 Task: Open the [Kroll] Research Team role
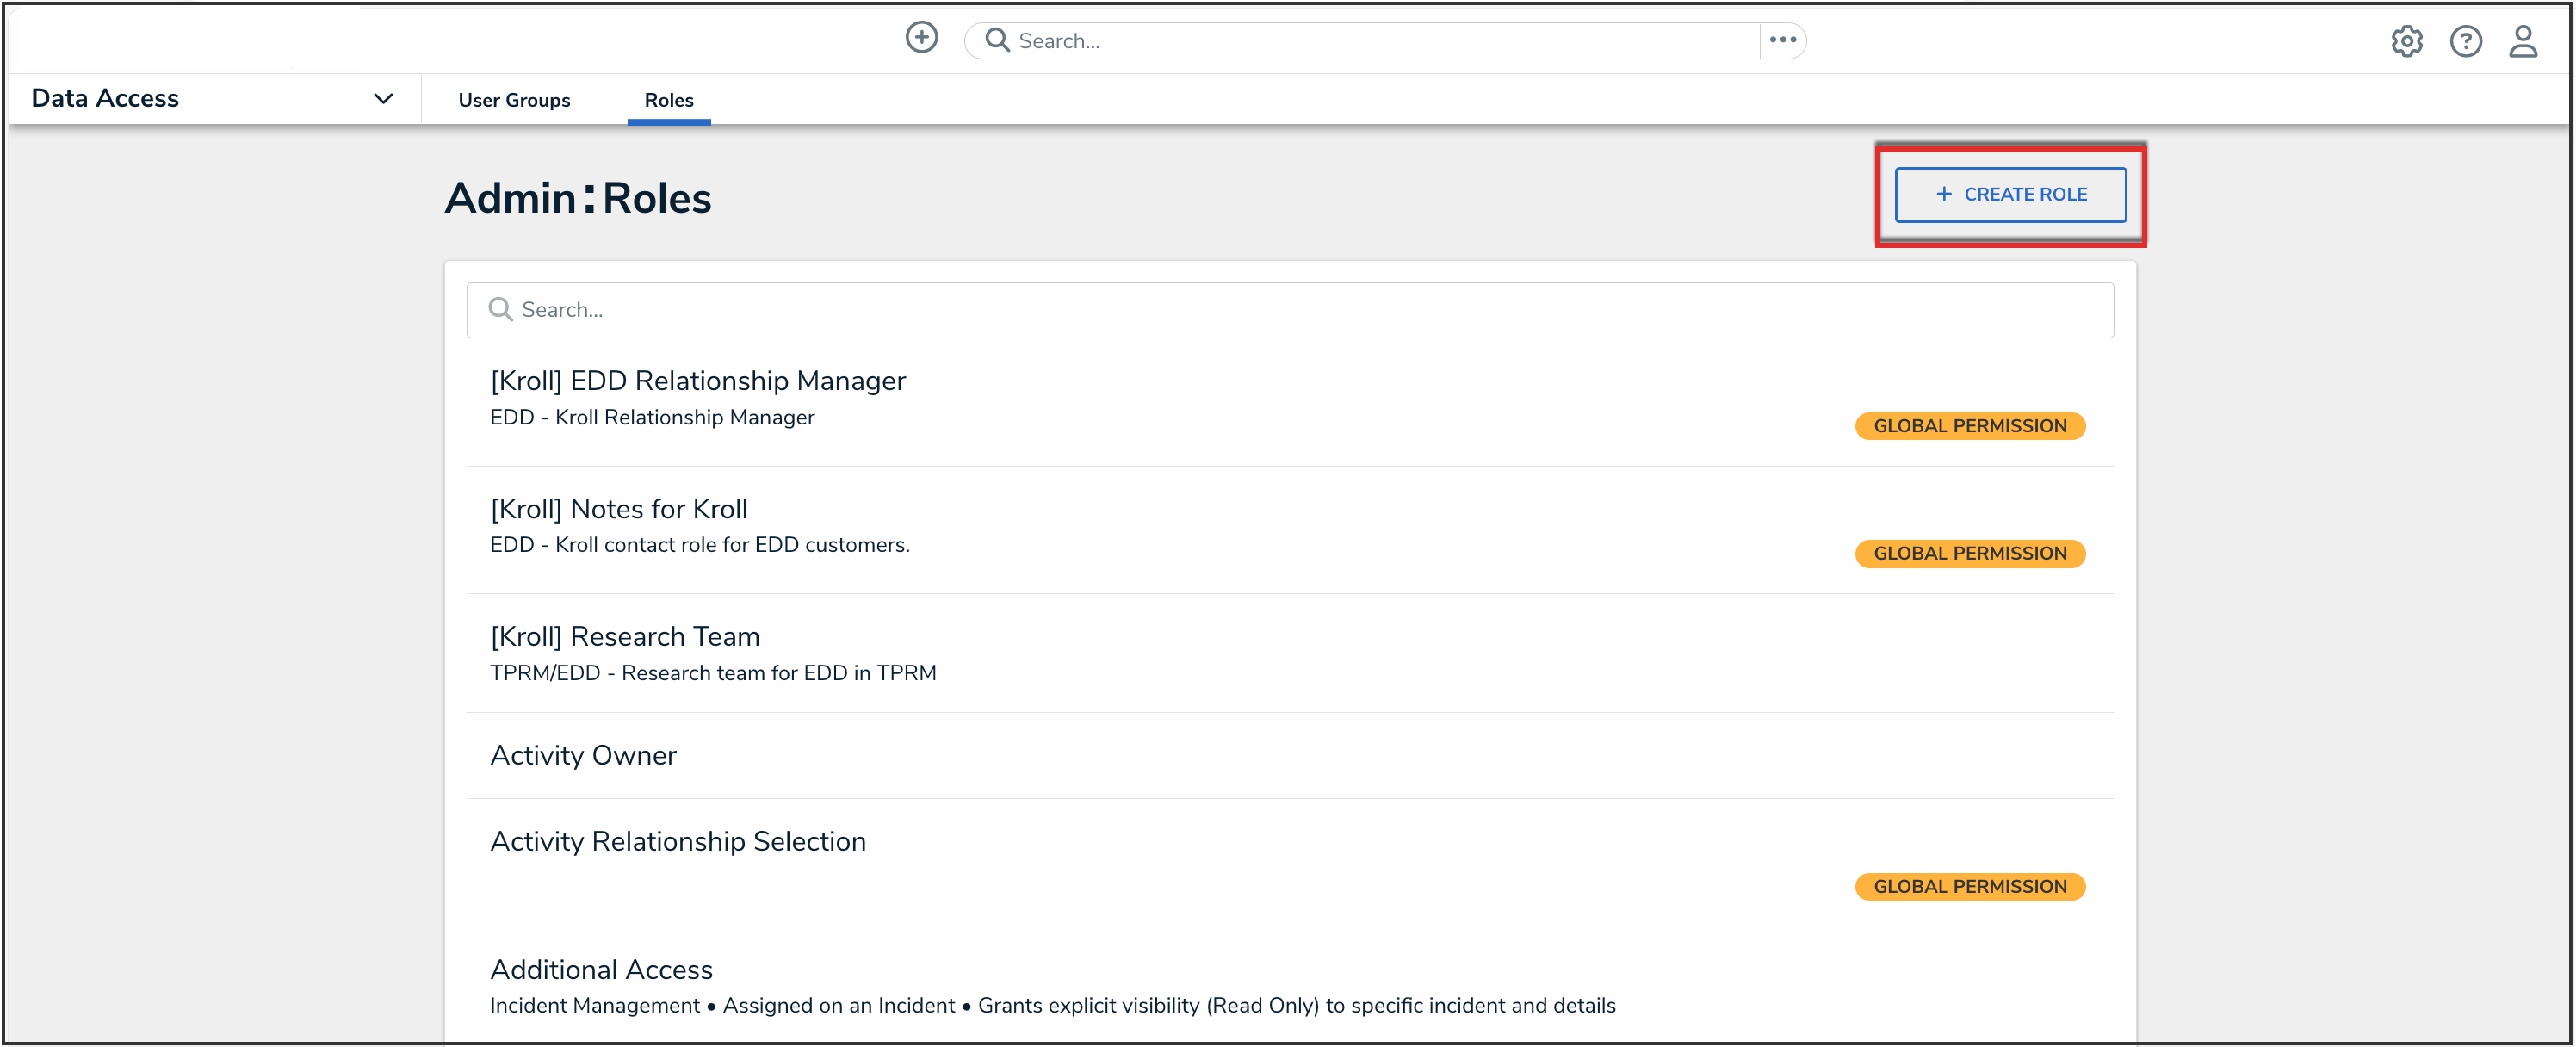[x=624, y=637]
